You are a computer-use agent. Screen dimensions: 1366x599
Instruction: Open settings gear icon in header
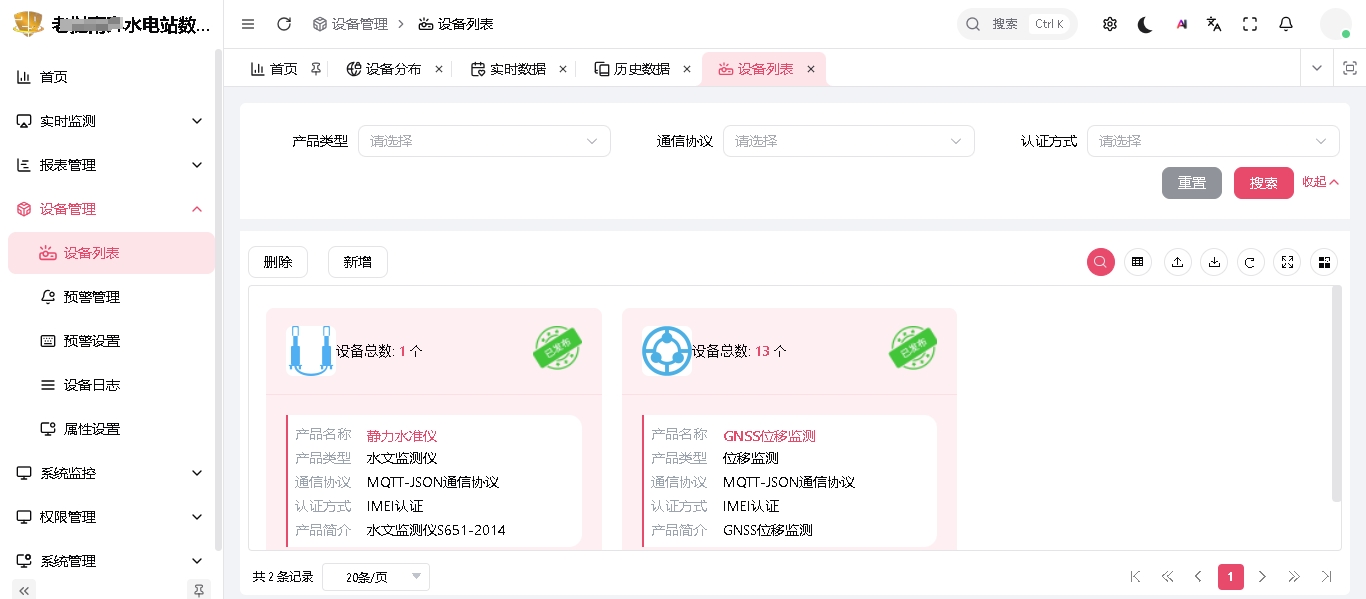coord(1109,24)
